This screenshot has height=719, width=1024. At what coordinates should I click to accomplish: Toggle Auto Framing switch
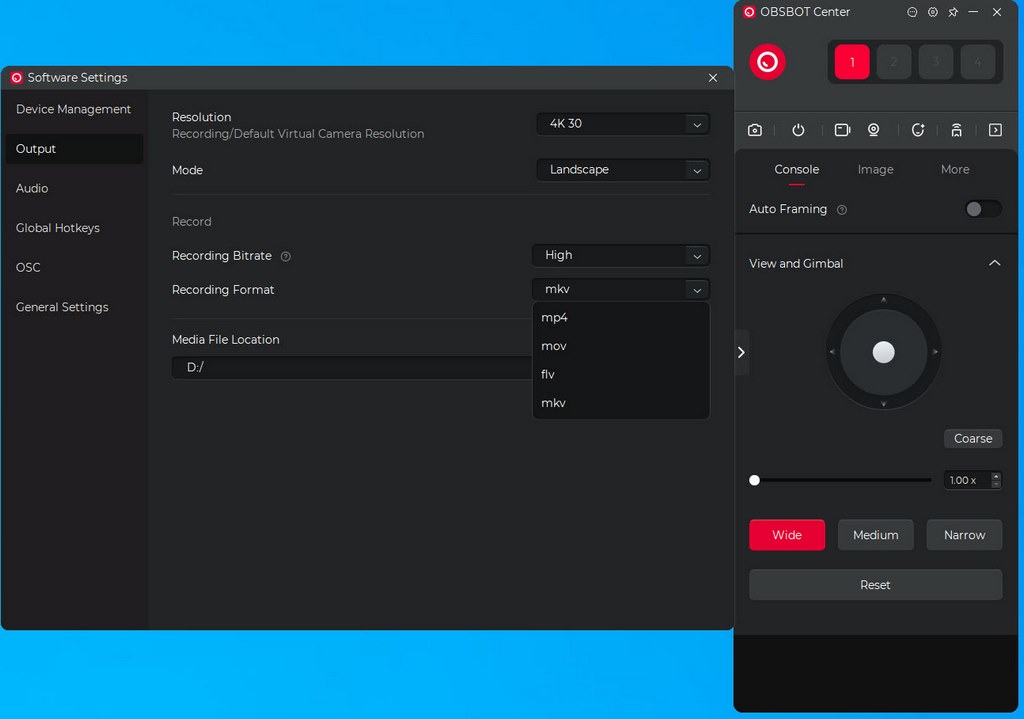983,209
